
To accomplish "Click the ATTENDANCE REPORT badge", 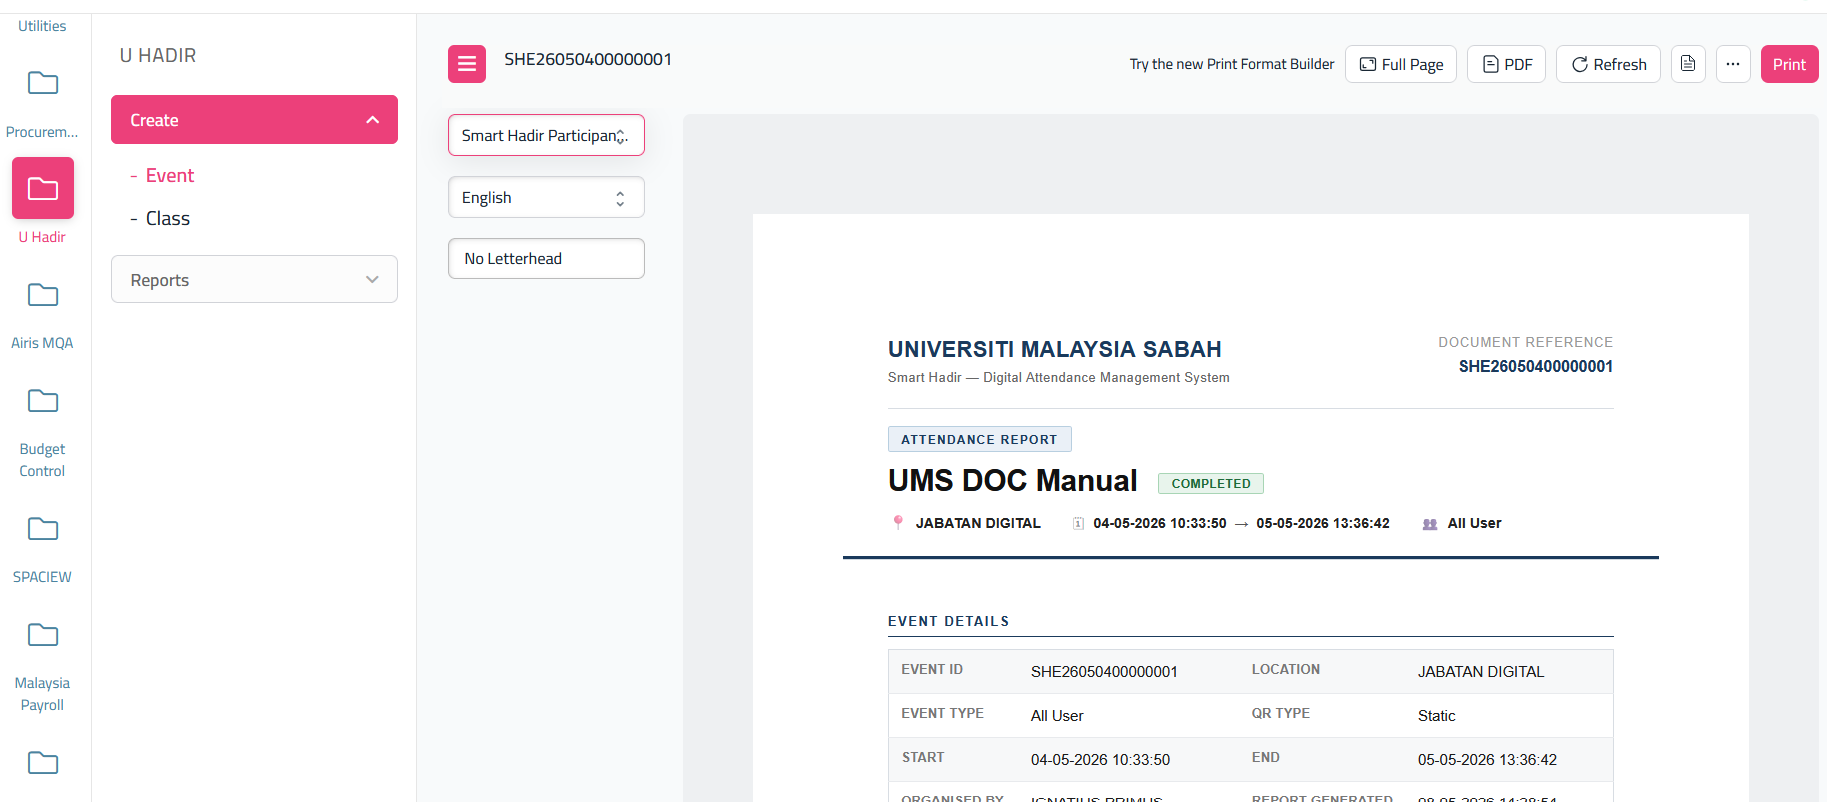I will [979, 439].
